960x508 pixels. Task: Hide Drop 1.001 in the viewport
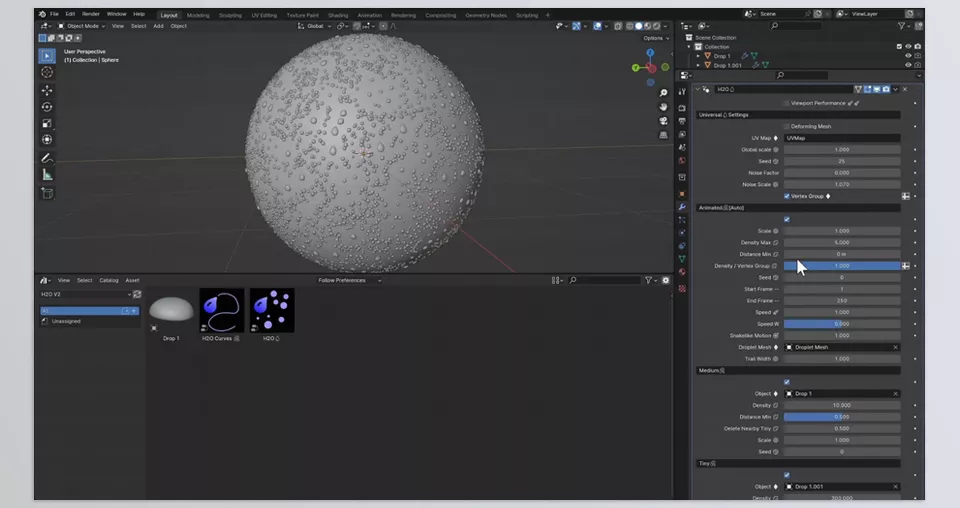(x=909, y=65)
